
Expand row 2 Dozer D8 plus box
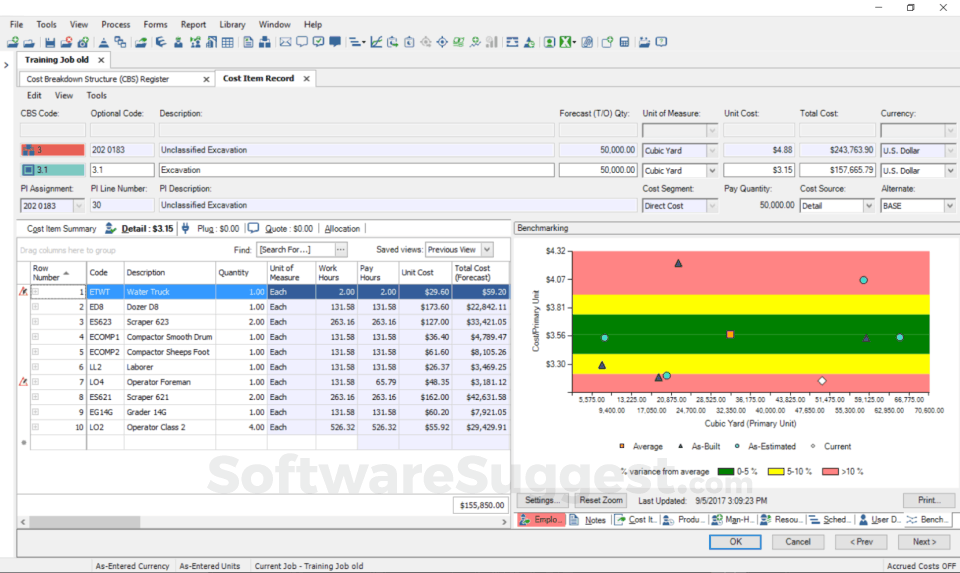click(36, 307)
